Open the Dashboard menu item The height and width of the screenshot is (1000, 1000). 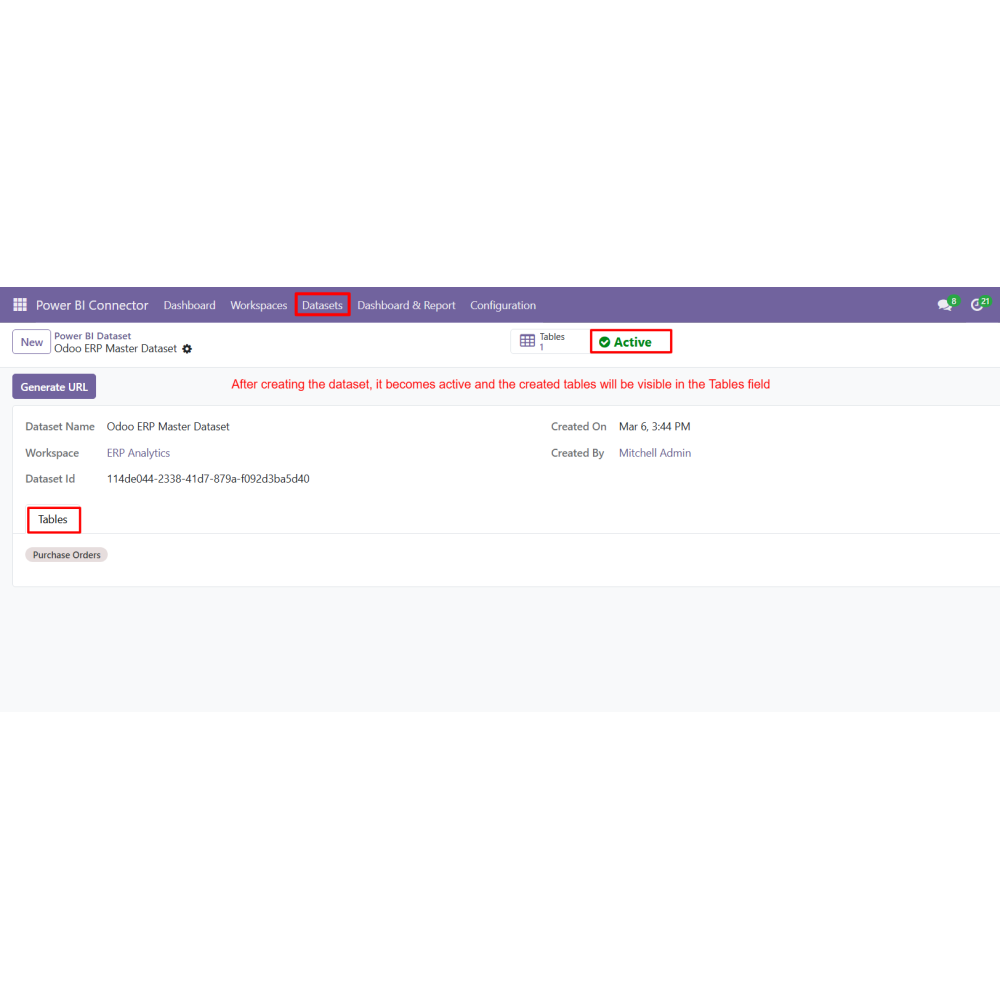pos(189,305)
